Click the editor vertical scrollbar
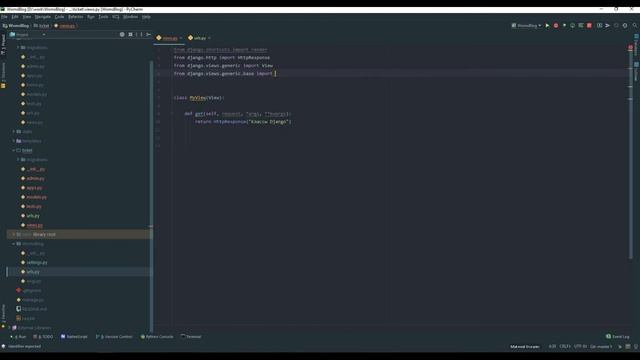The height and width of the screenshot is (360, 640). tap(631, 155)
